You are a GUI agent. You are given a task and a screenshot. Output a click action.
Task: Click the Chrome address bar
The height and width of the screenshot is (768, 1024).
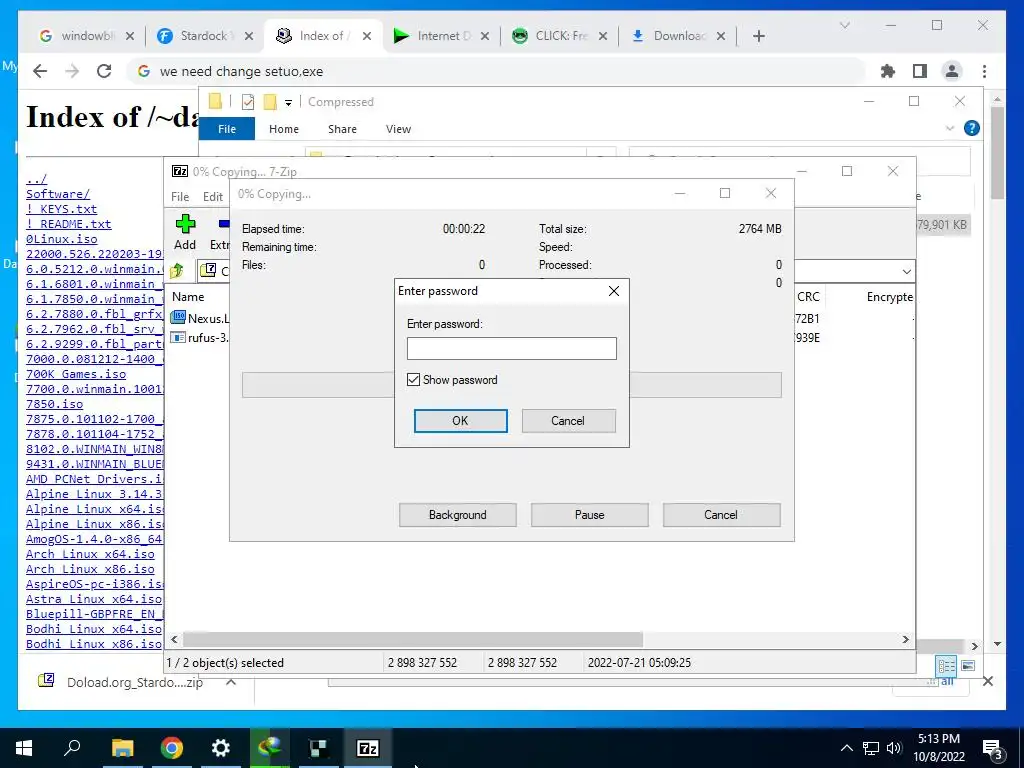[496, 71]
